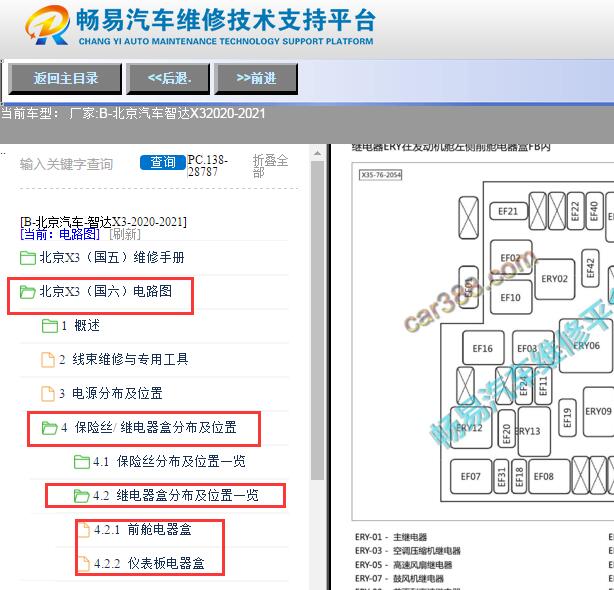Collapse folder icon of 4.2 继电器盒分布及位置一览
This screenshot has width=614, height=590.
(82, 496)
